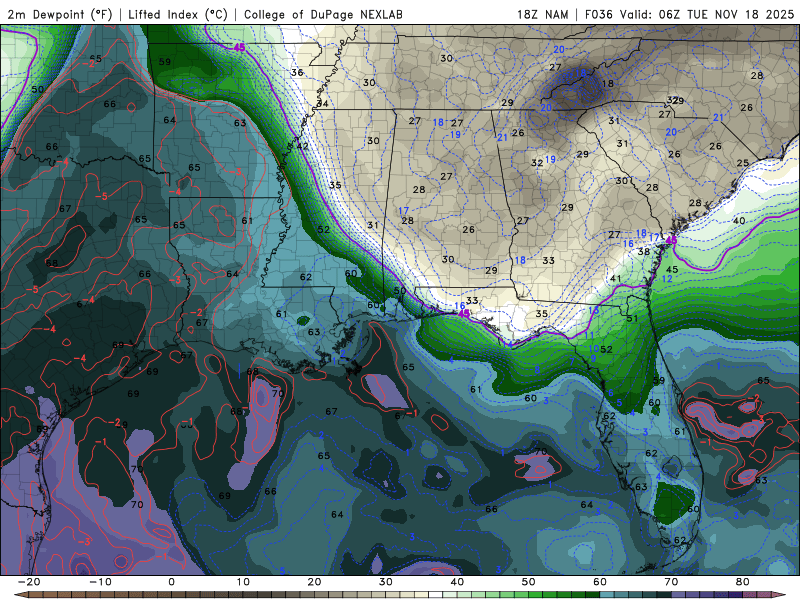The height and width of the screenshot is (600, 800).
Task: Click the dewpoint value '42' on the map
Action: tap(303, 146)
